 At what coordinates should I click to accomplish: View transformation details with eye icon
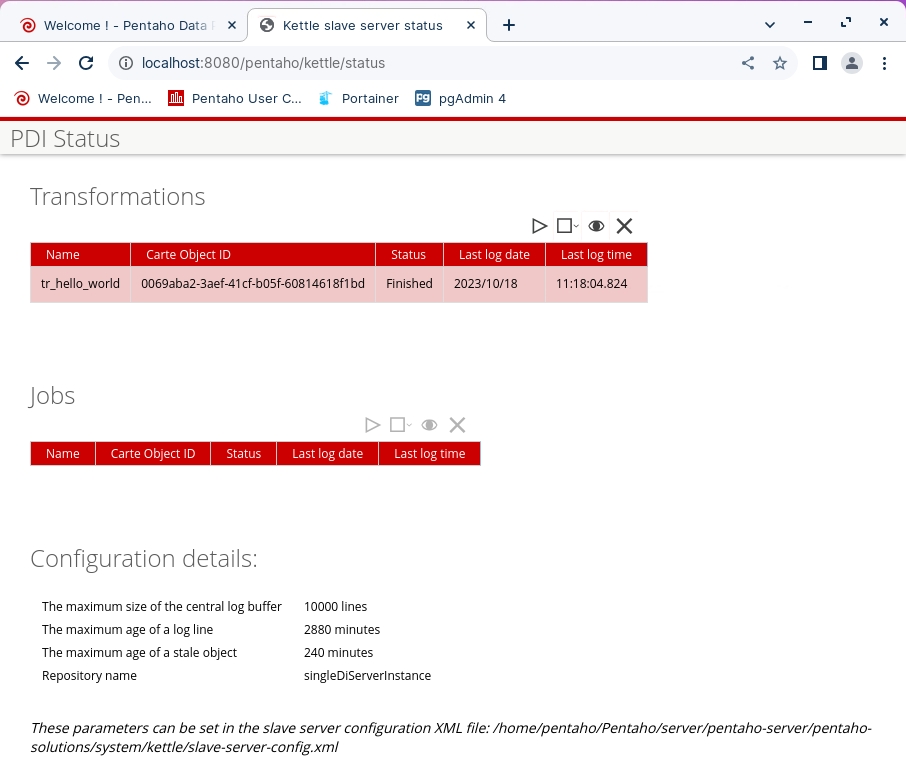pos(596,226)
